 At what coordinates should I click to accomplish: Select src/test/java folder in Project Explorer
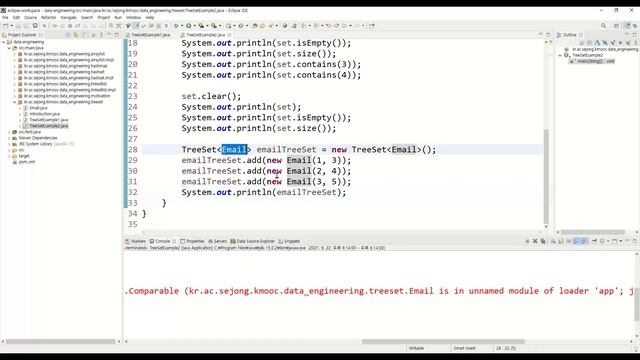tap(29, 132)
